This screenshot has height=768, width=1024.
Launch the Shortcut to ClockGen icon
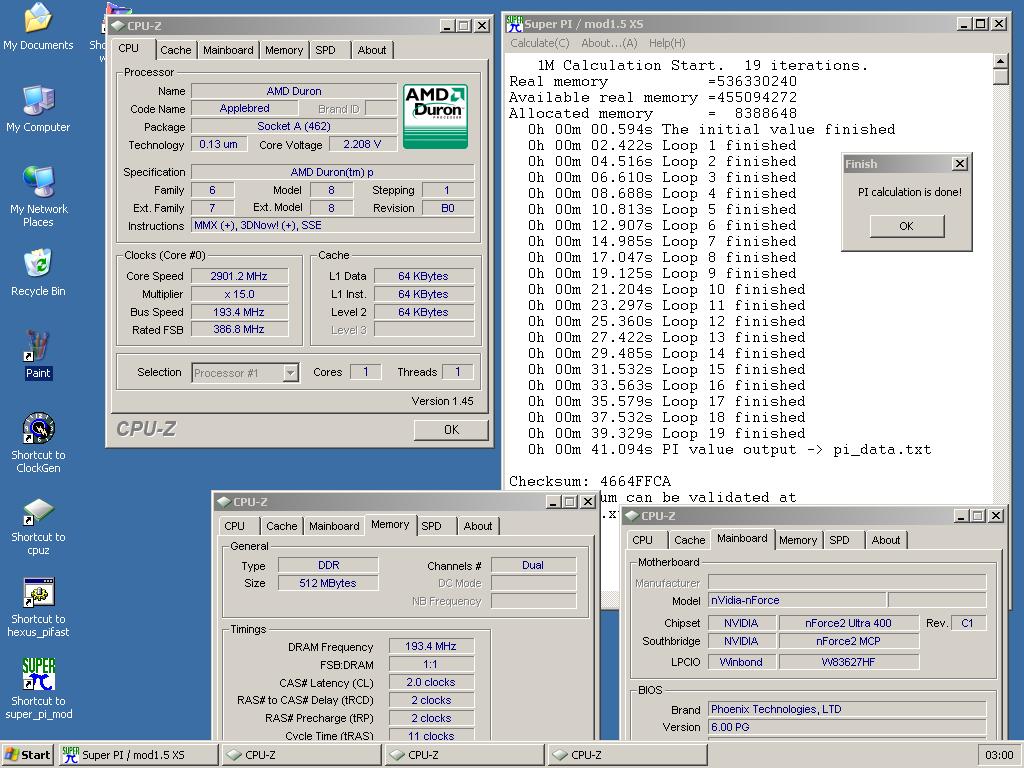coord(38,443)
